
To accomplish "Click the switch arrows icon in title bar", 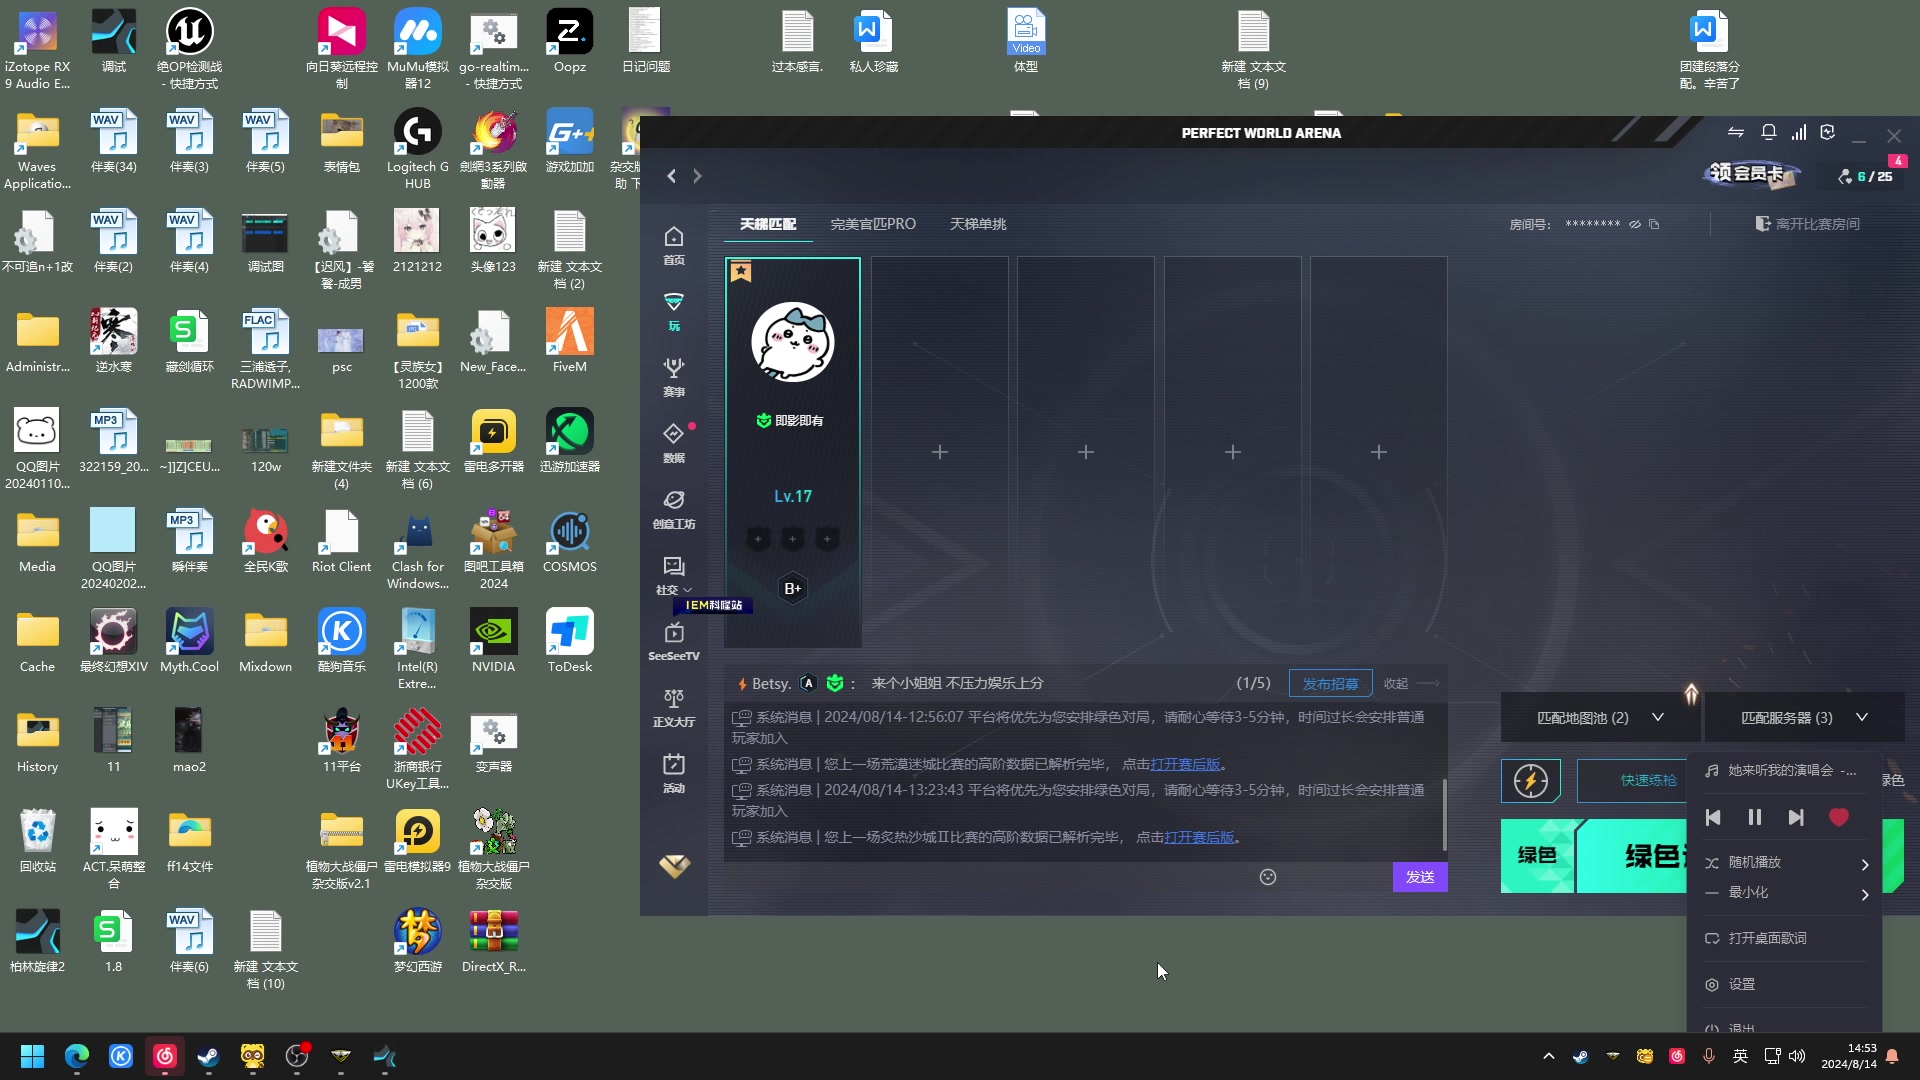I will tap(1736, 133).
